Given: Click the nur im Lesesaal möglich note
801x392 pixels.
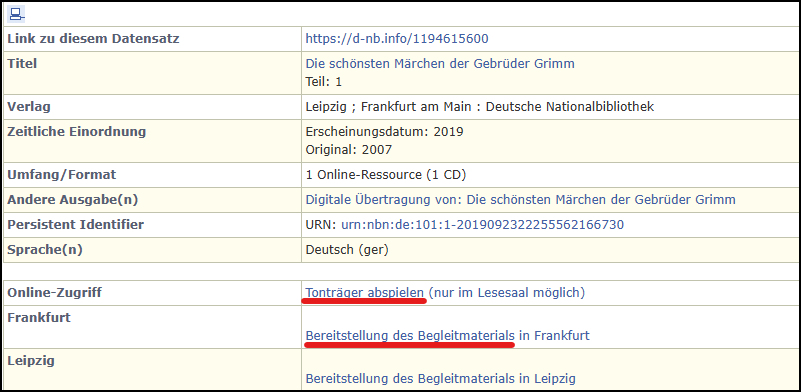Looking at the screenshot, I should click(x=506, y=292).
